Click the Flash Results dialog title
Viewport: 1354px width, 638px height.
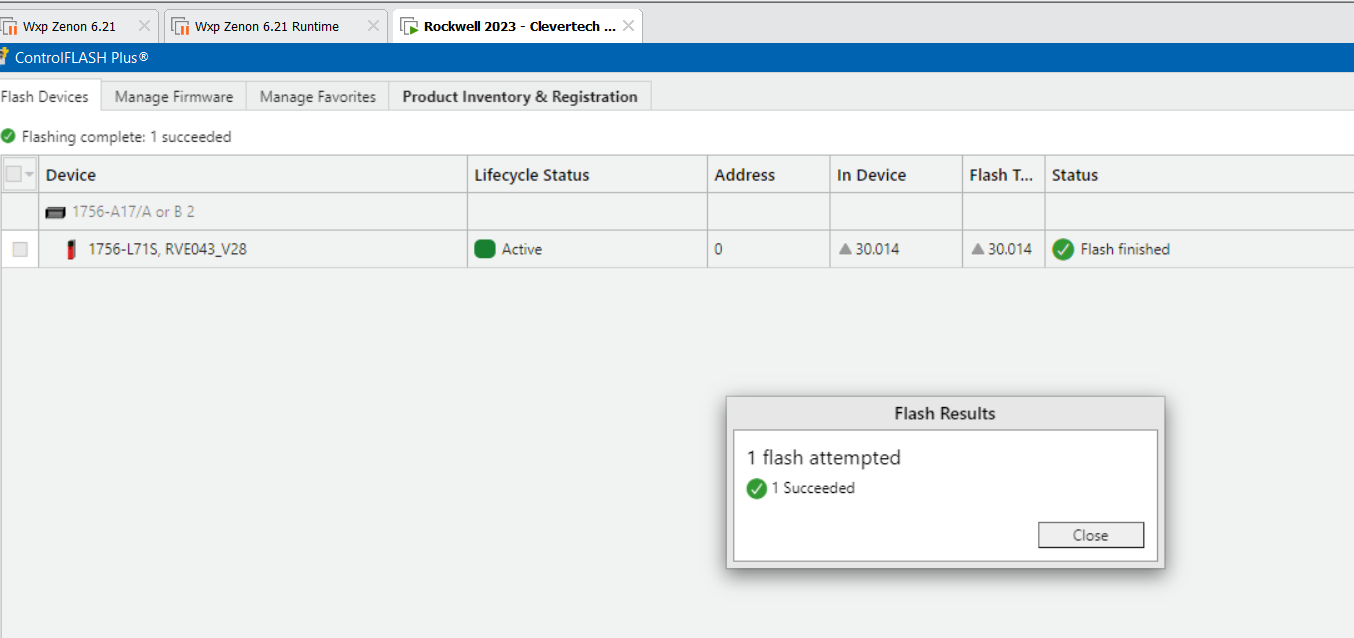coord(945,414)
